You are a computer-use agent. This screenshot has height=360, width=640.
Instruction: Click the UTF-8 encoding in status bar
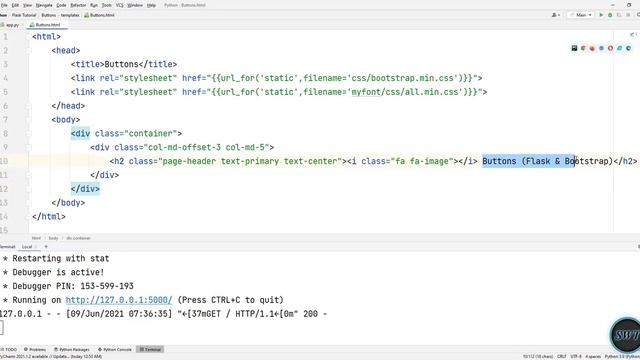tap(576, 357)
